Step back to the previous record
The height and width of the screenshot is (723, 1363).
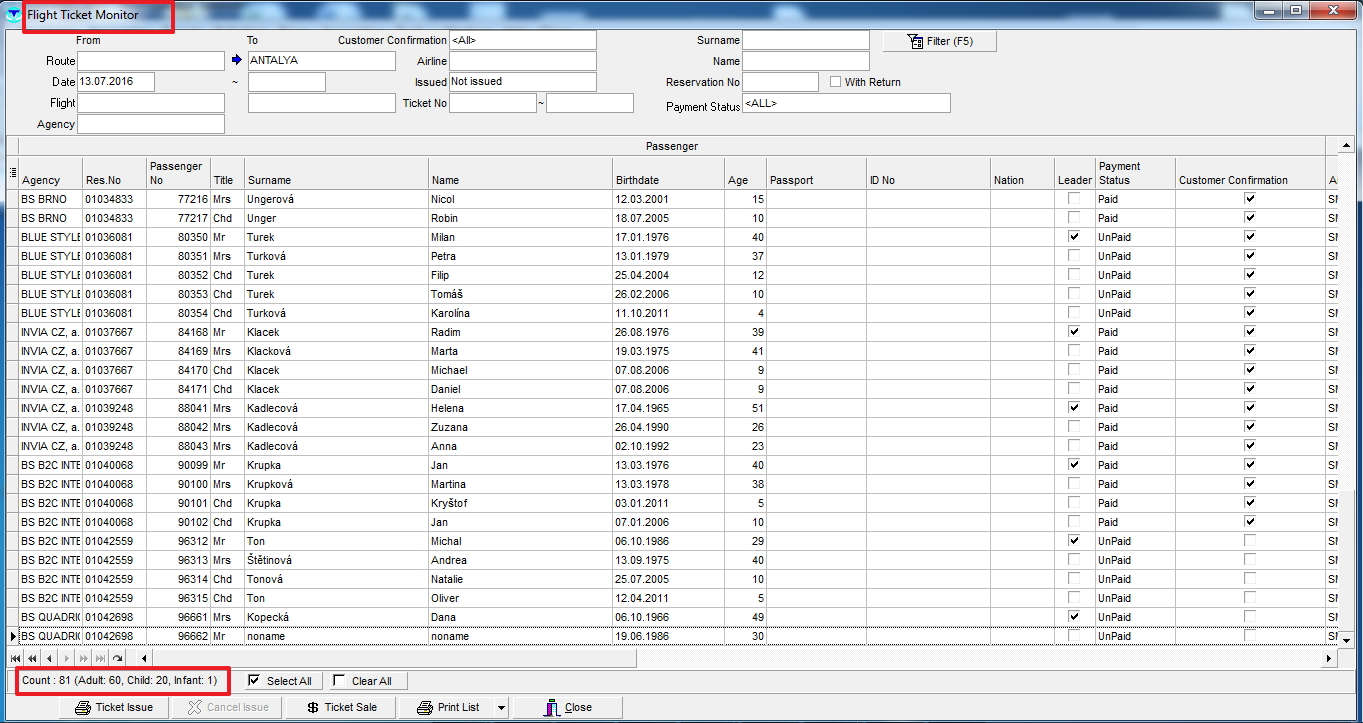click(x=49, y=658)
